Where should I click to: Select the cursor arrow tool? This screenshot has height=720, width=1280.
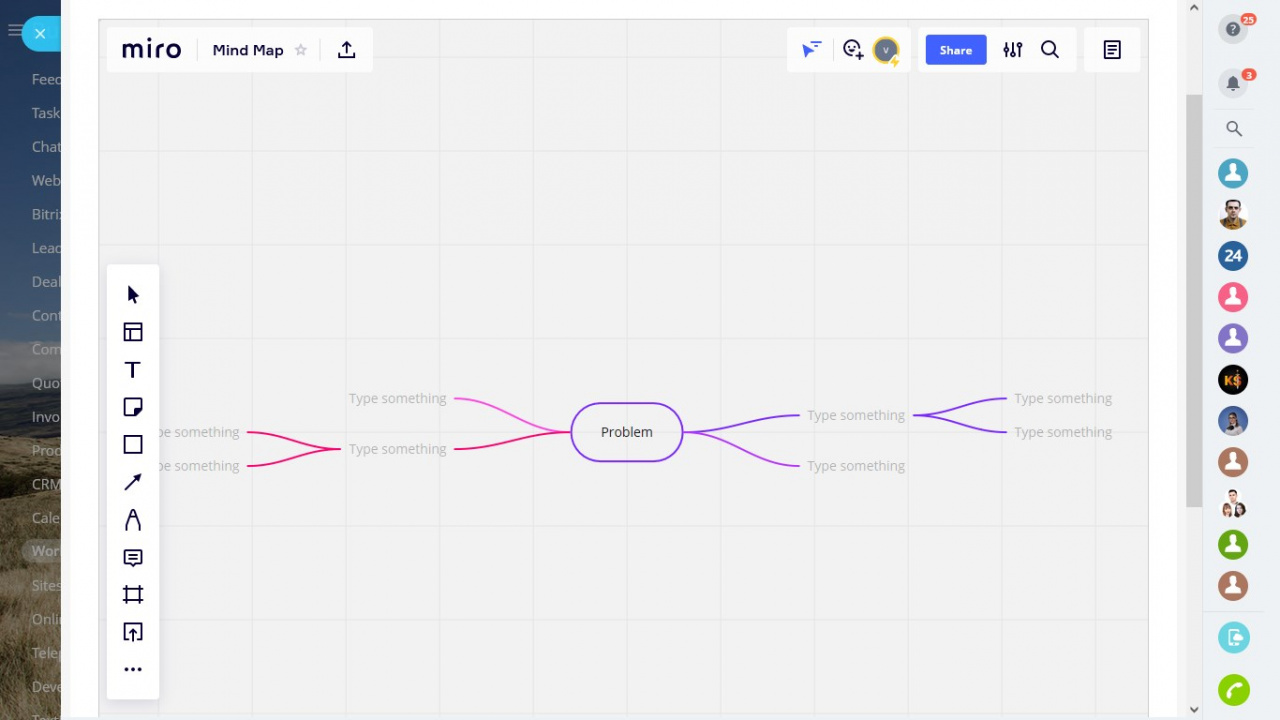pyautogui.click(x=133, y=294)
